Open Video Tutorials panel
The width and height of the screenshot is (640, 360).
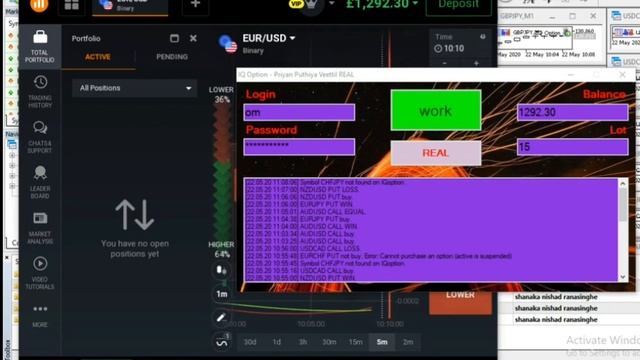pos(40,273)
